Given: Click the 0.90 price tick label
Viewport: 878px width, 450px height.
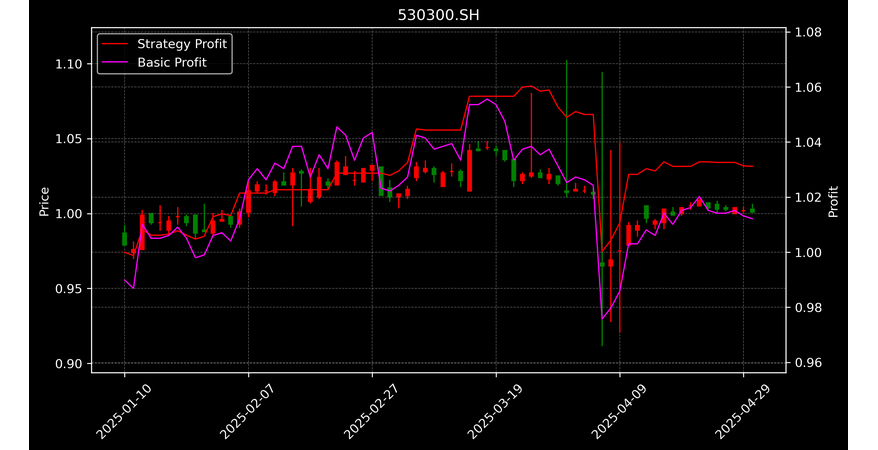Looking at the screenshot, I should pyautogui.click(x=68, y=364).
